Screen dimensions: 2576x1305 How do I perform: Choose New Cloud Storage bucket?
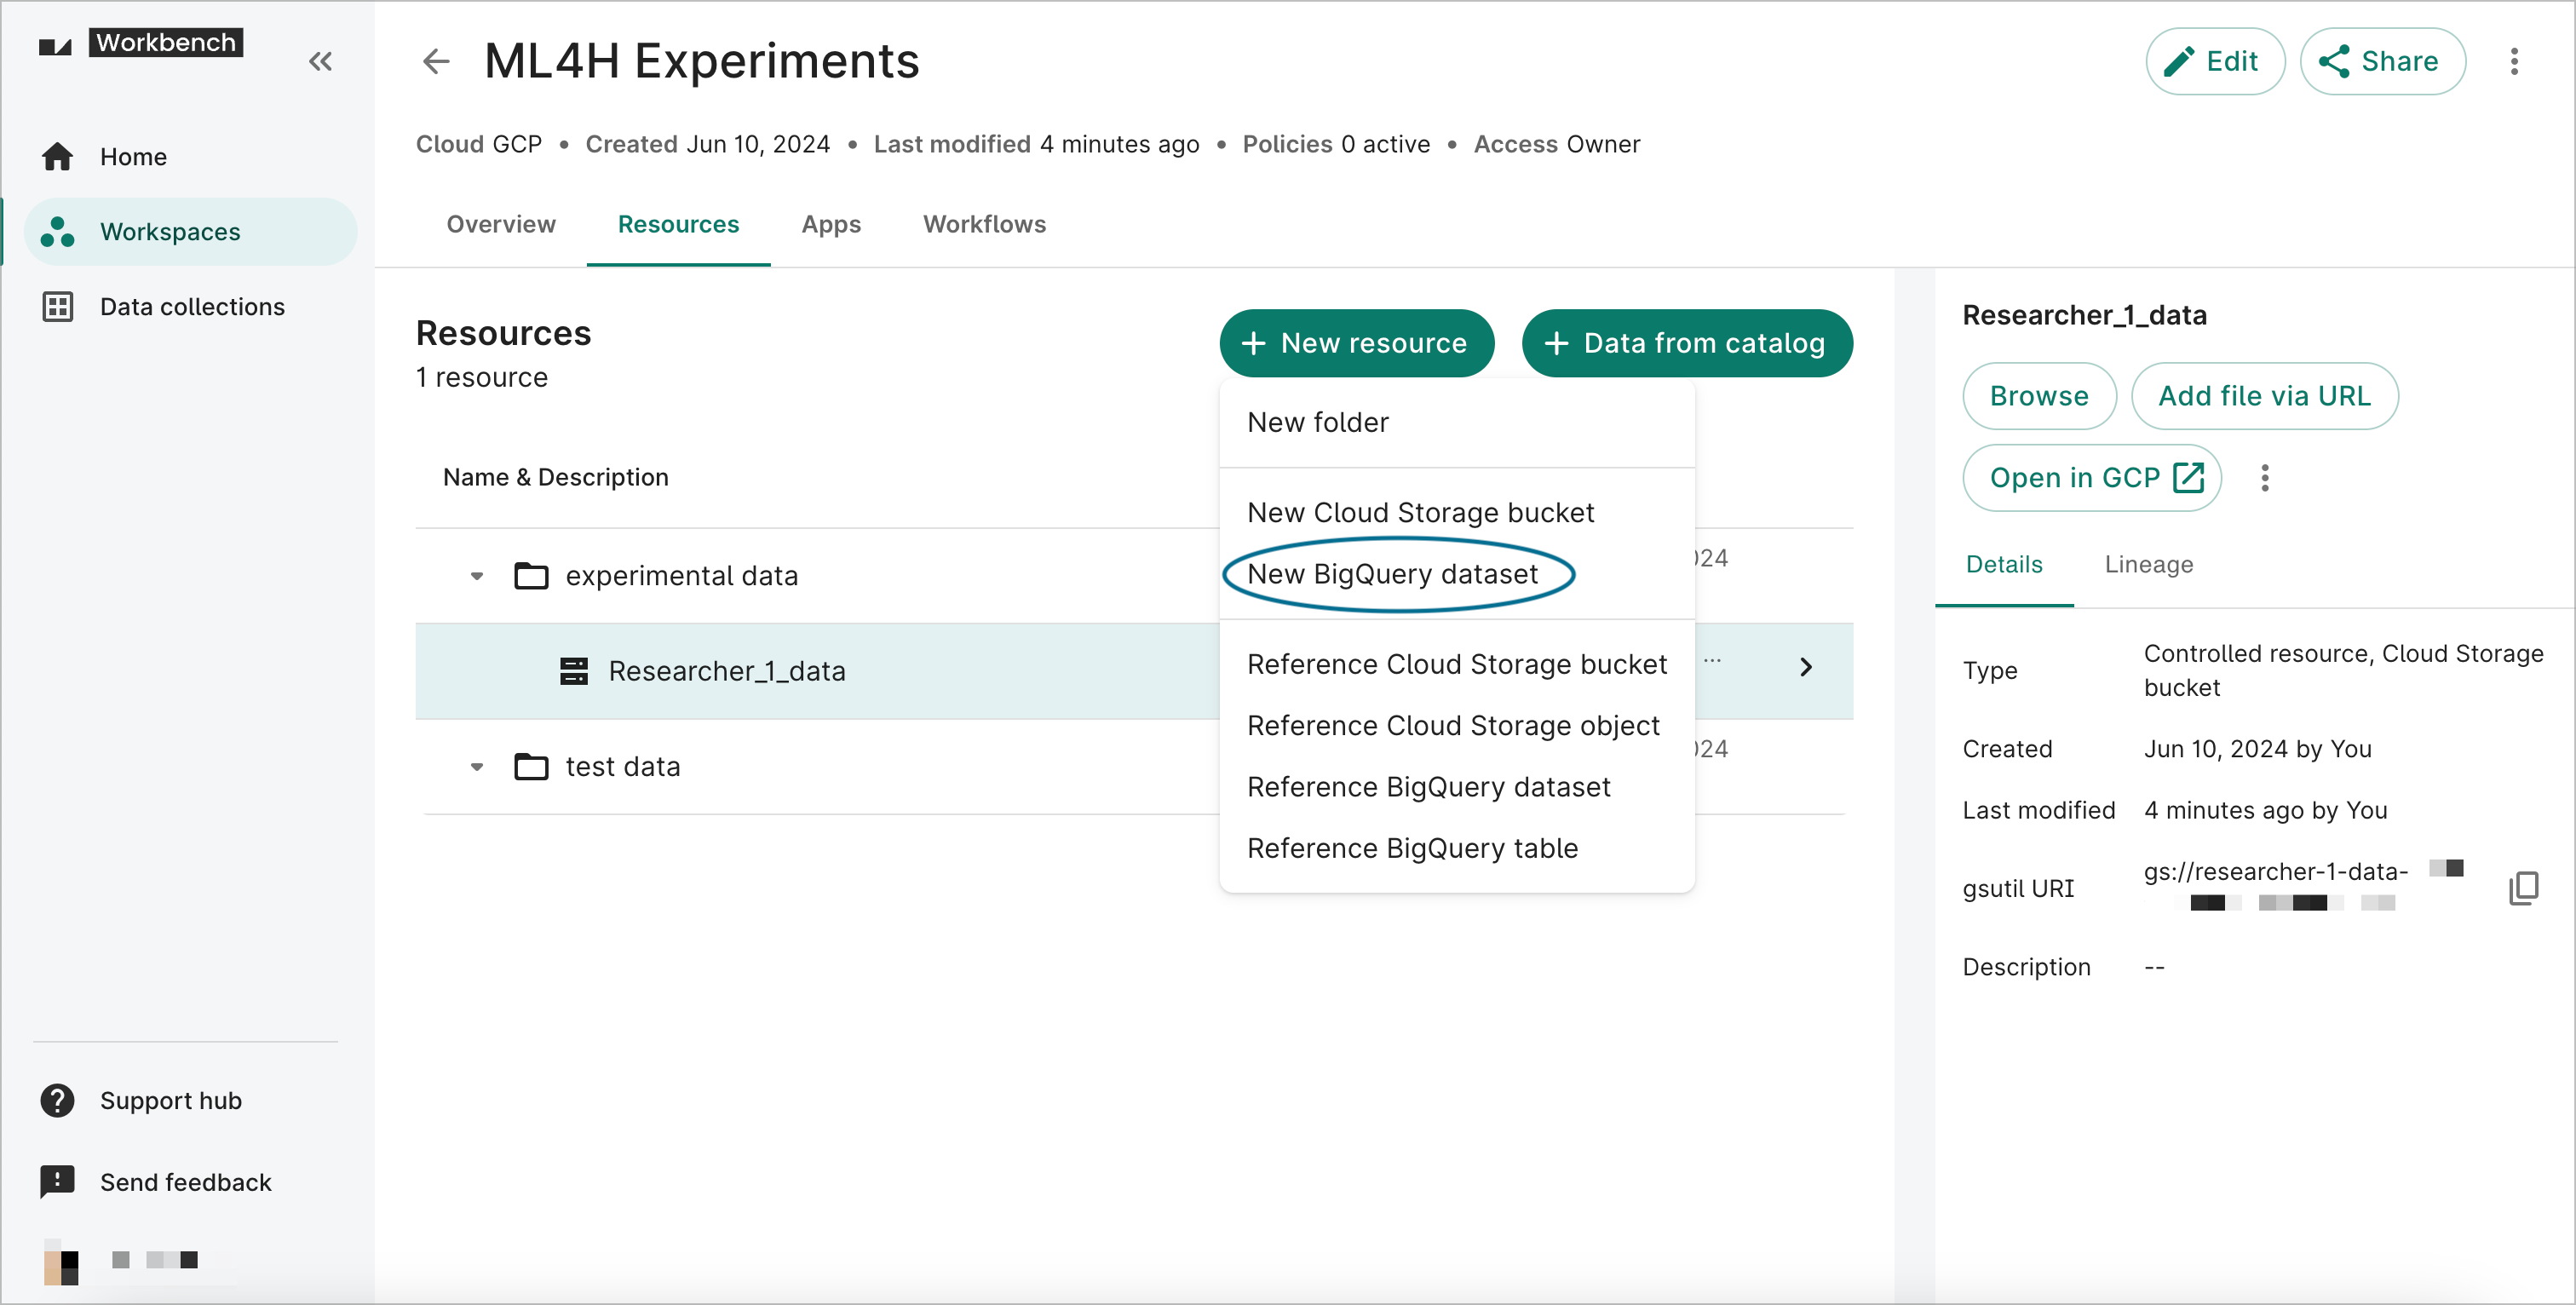[x=1457, y=513]
